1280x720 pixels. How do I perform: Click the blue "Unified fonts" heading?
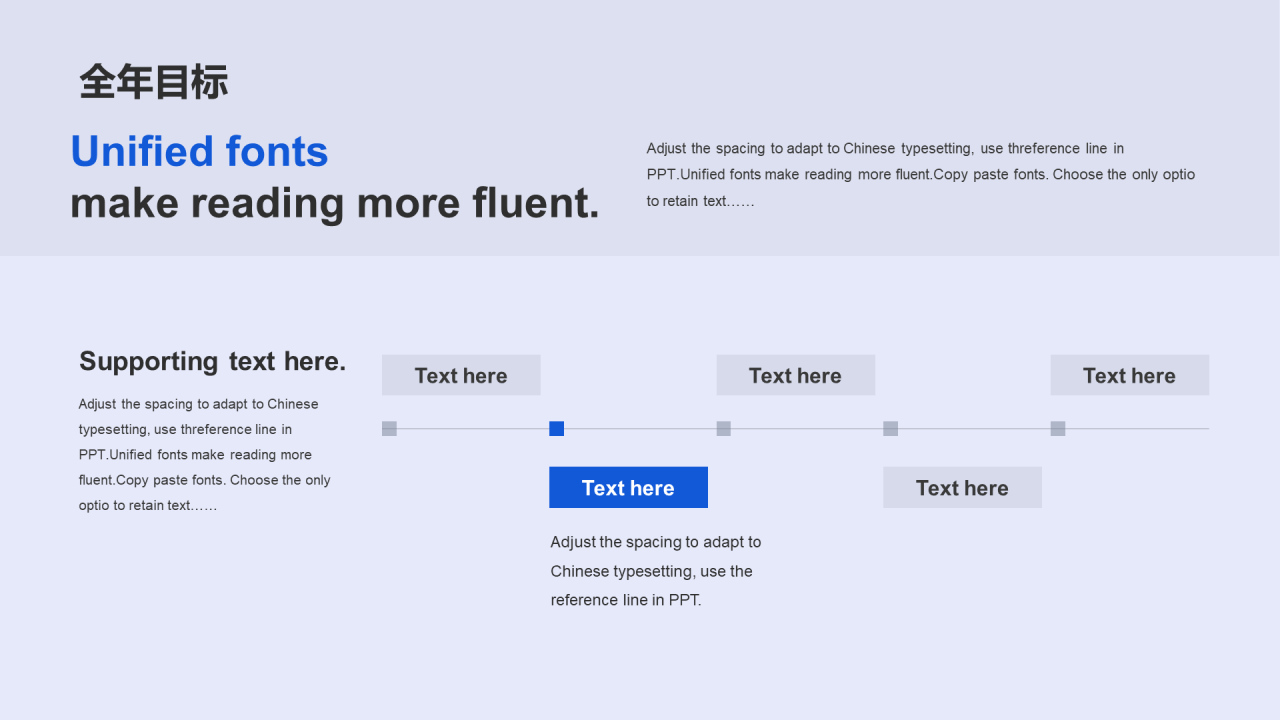tap(199, 152)
